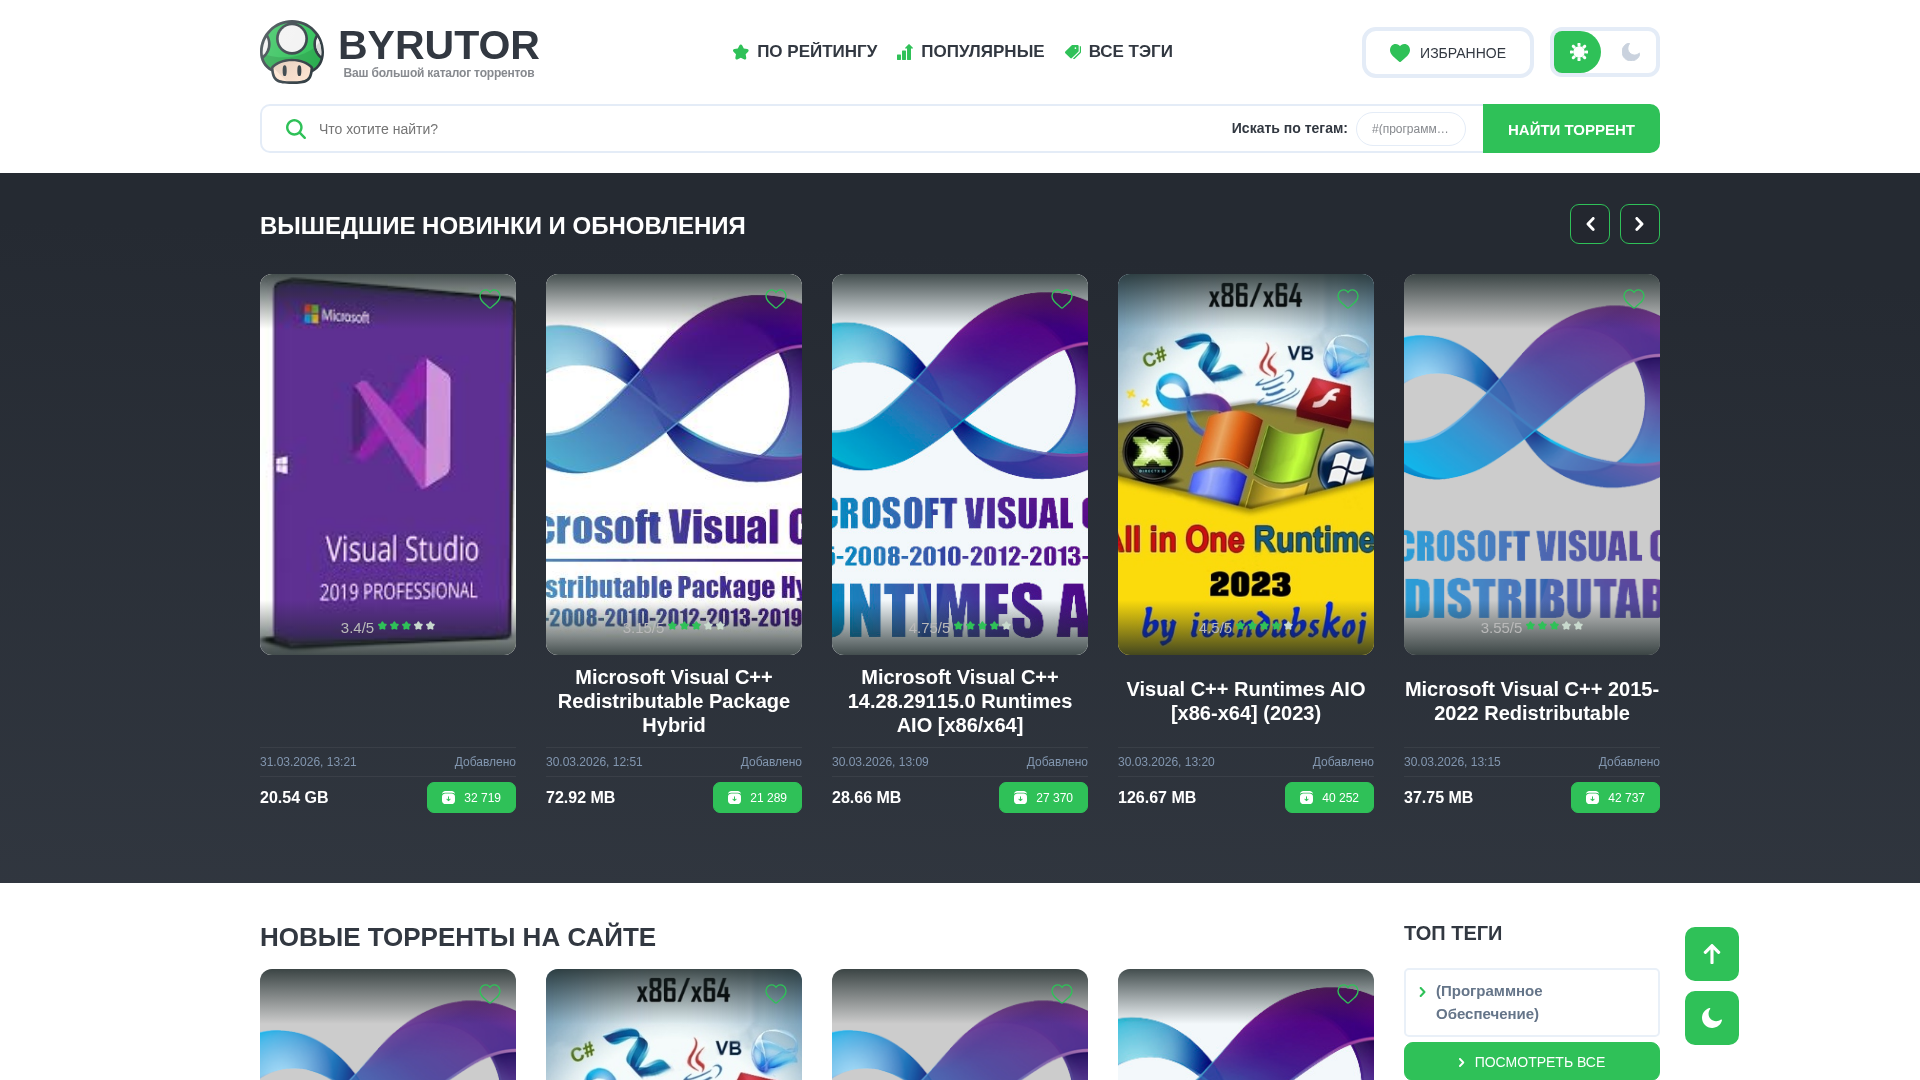This screenshot has height=1080, width=1920.
Task: Click the 32 719 download button
Action: [471, 798]
